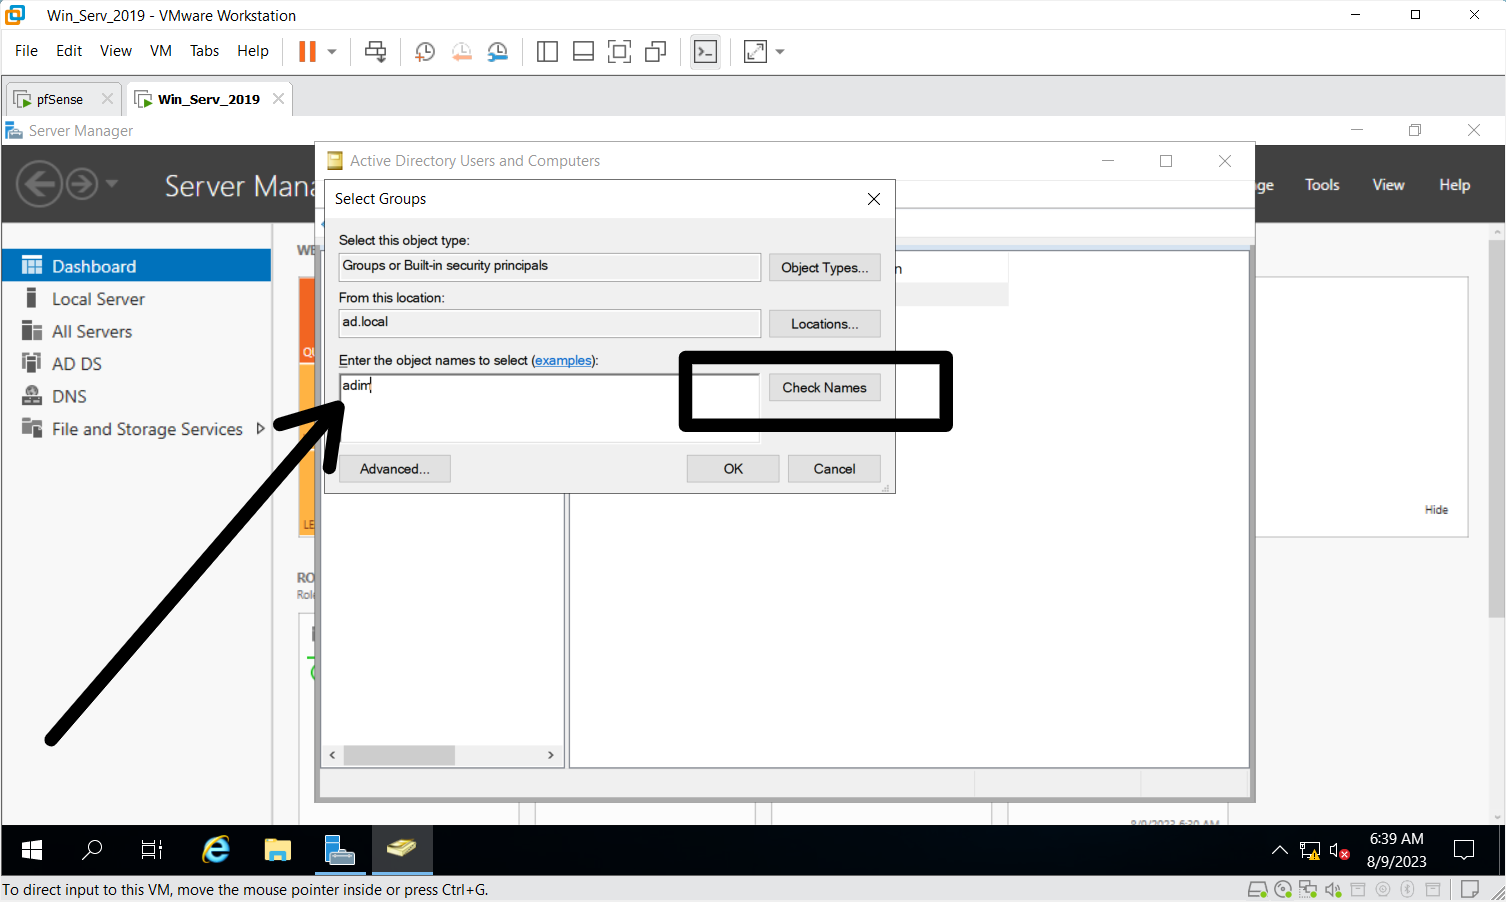The width and height of the screenshot is (1506, 902).
Task: Open the VMware View menu
Action: [x=116, y=51]
